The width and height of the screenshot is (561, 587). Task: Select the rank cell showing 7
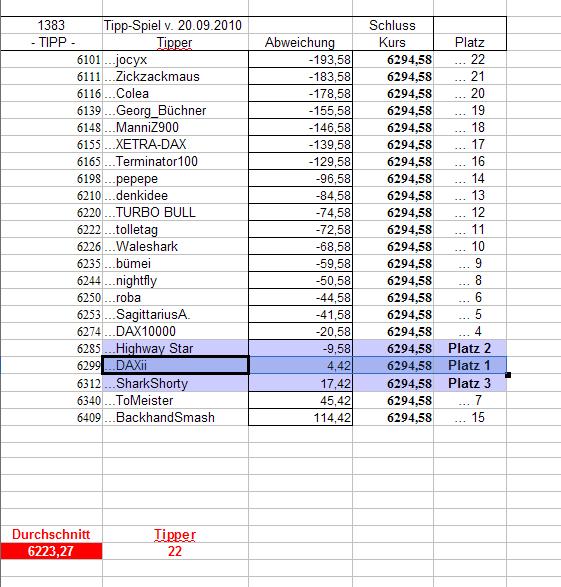coord(470,401)
